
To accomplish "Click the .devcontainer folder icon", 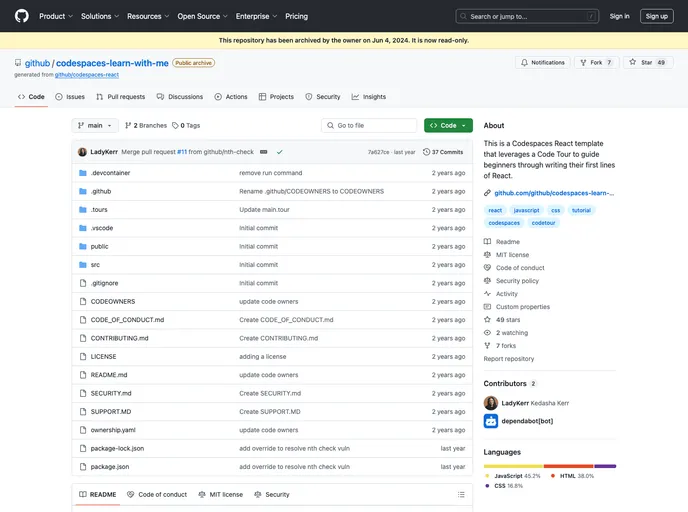I will coord(82,173).
